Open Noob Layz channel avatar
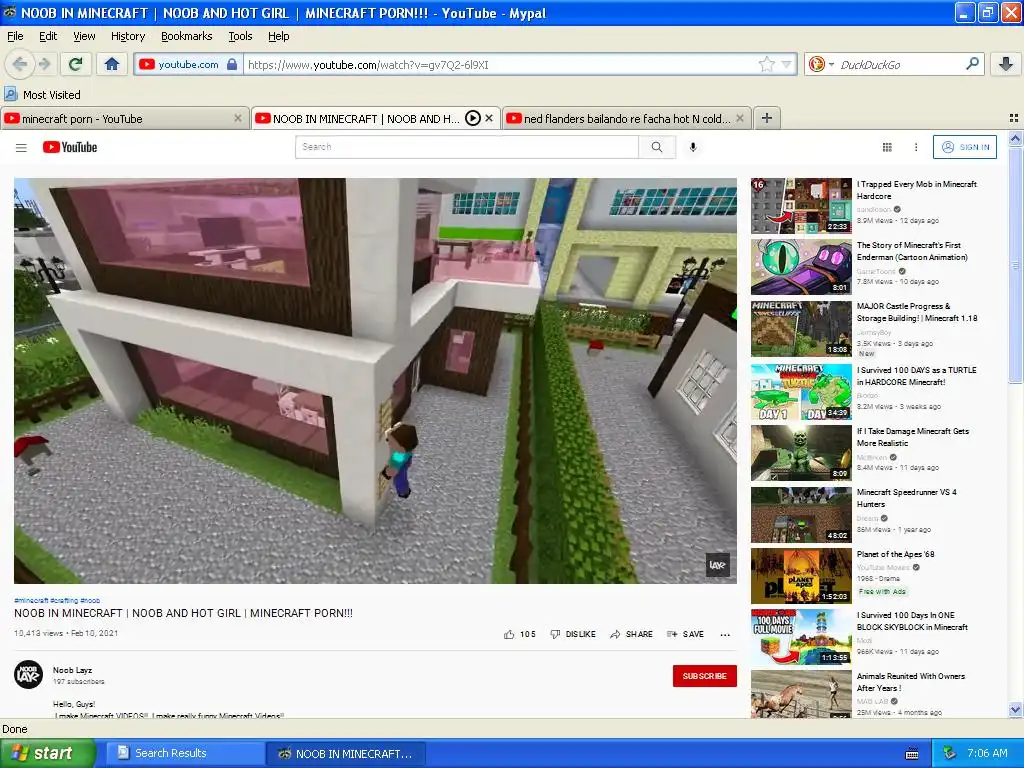 click(28, 675)
